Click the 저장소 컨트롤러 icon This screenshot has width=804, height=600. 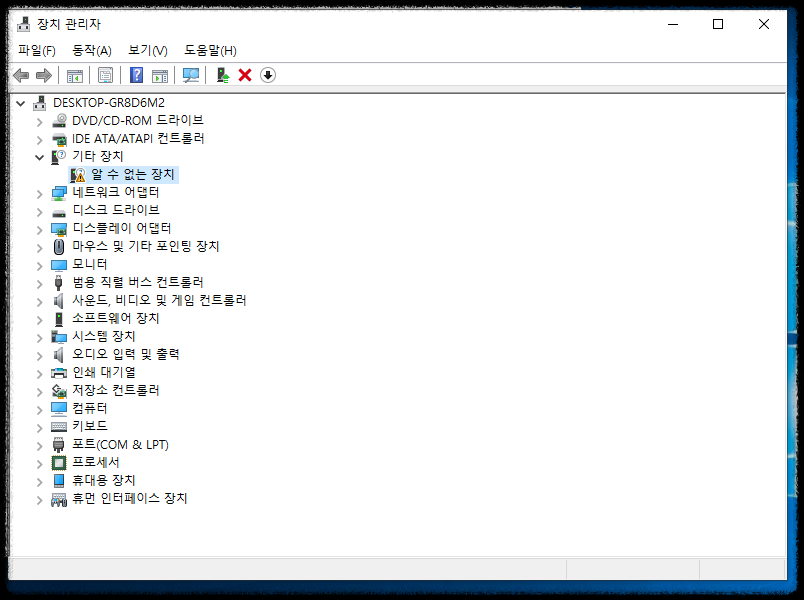(59, 391)
